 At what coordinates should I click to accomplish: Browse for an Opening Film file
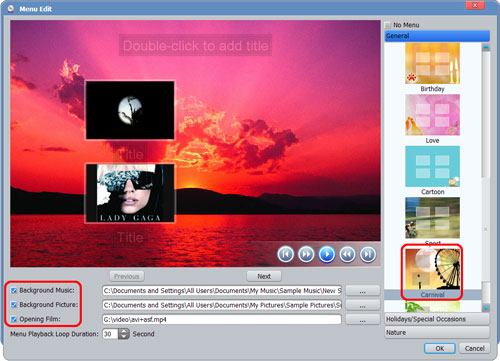tap(363, 319)
